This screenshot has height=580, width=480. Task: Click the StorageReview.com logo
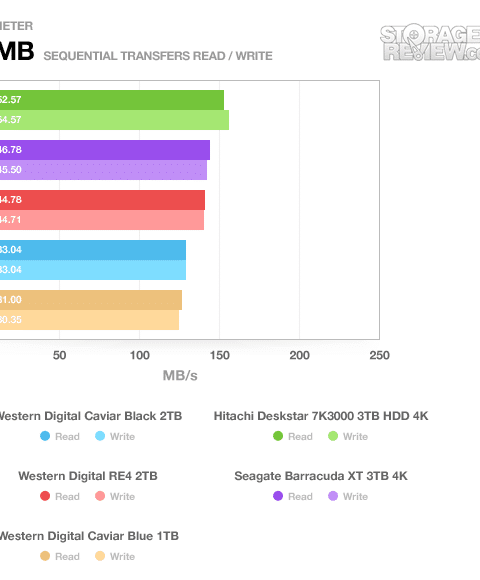[x=430, y=43]
